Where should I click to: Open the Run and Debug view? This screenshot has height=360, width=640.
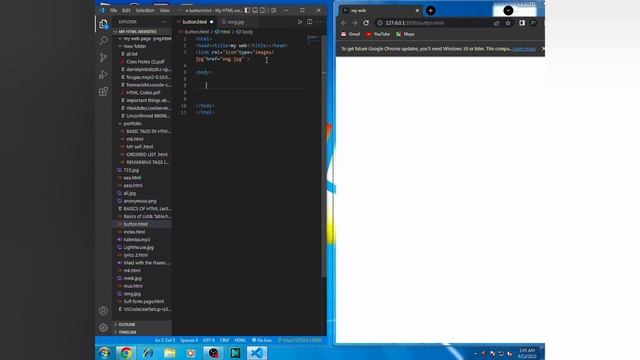click(103, 74)
